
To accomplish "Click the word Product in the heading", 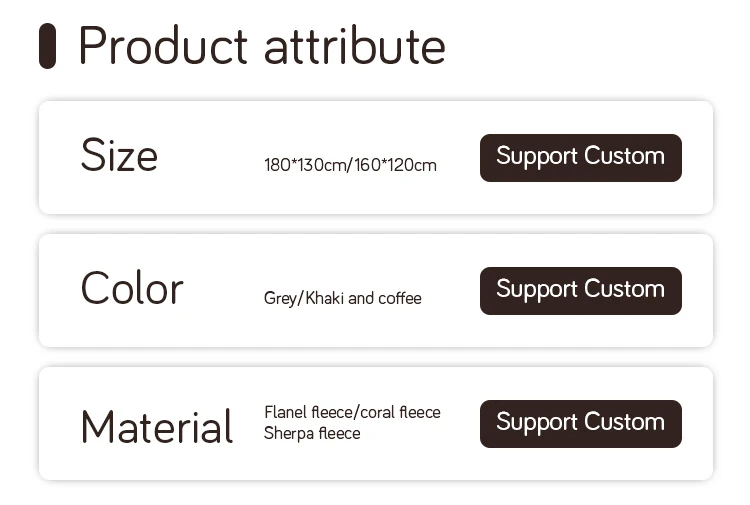I will coord(163,46).
